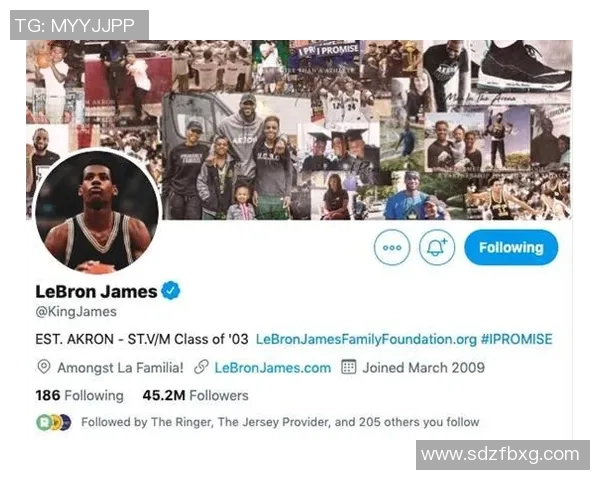Click the LeBron James display name
The height and width of the screenshot is (480, 600).
pyautogui.click(x=96, y=292)
